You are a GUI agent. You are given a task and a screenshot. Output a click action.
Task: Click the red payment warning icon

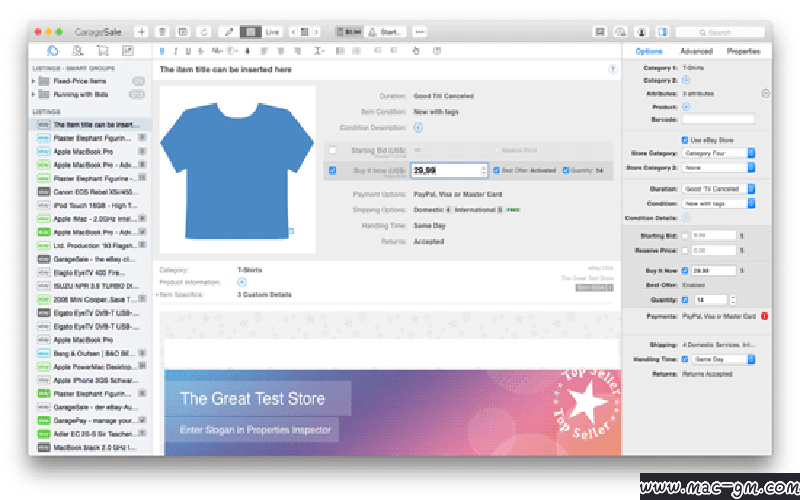click(764, 316)
